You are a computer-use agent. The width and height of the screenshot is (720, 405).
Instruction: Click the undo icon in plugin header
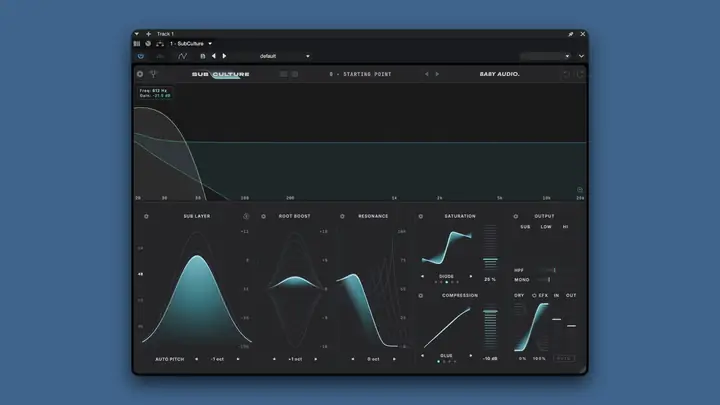(567, 74)
